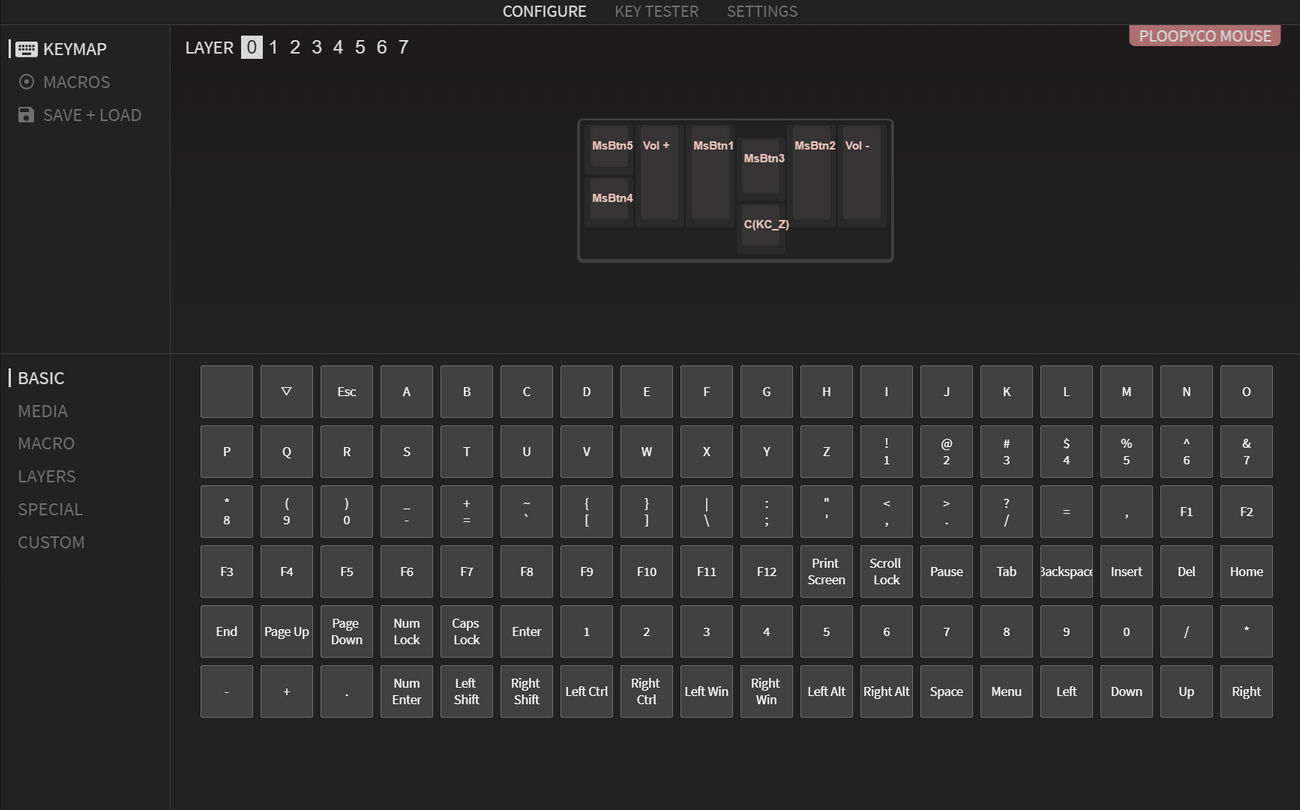Choose the Caps Lock keycode
The image size is (1300, 810).
466,631
